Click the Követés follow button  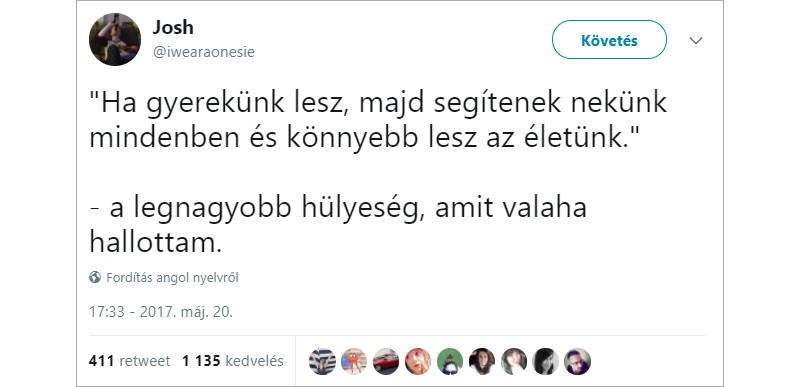click(x=609, y=40)
